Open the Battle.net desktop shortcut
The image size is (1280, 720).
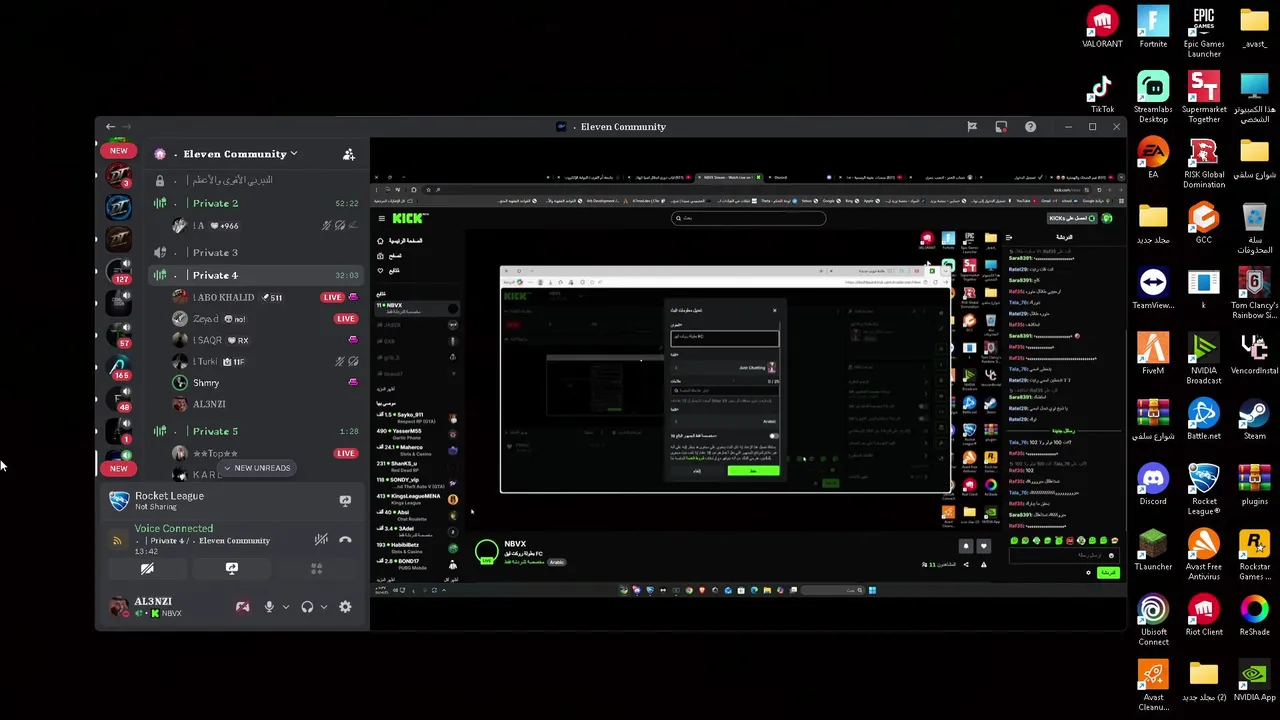point(1204,420)
